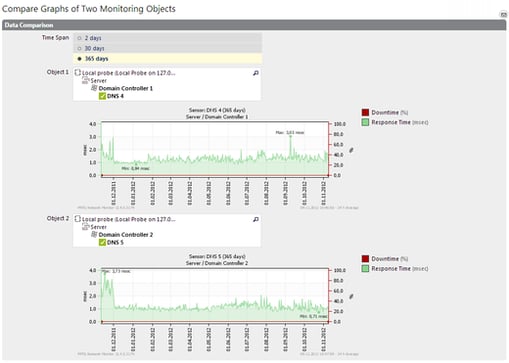Select the 30 days time span
The width and height of the screenshot is (509, 363).
pos(168,48)
